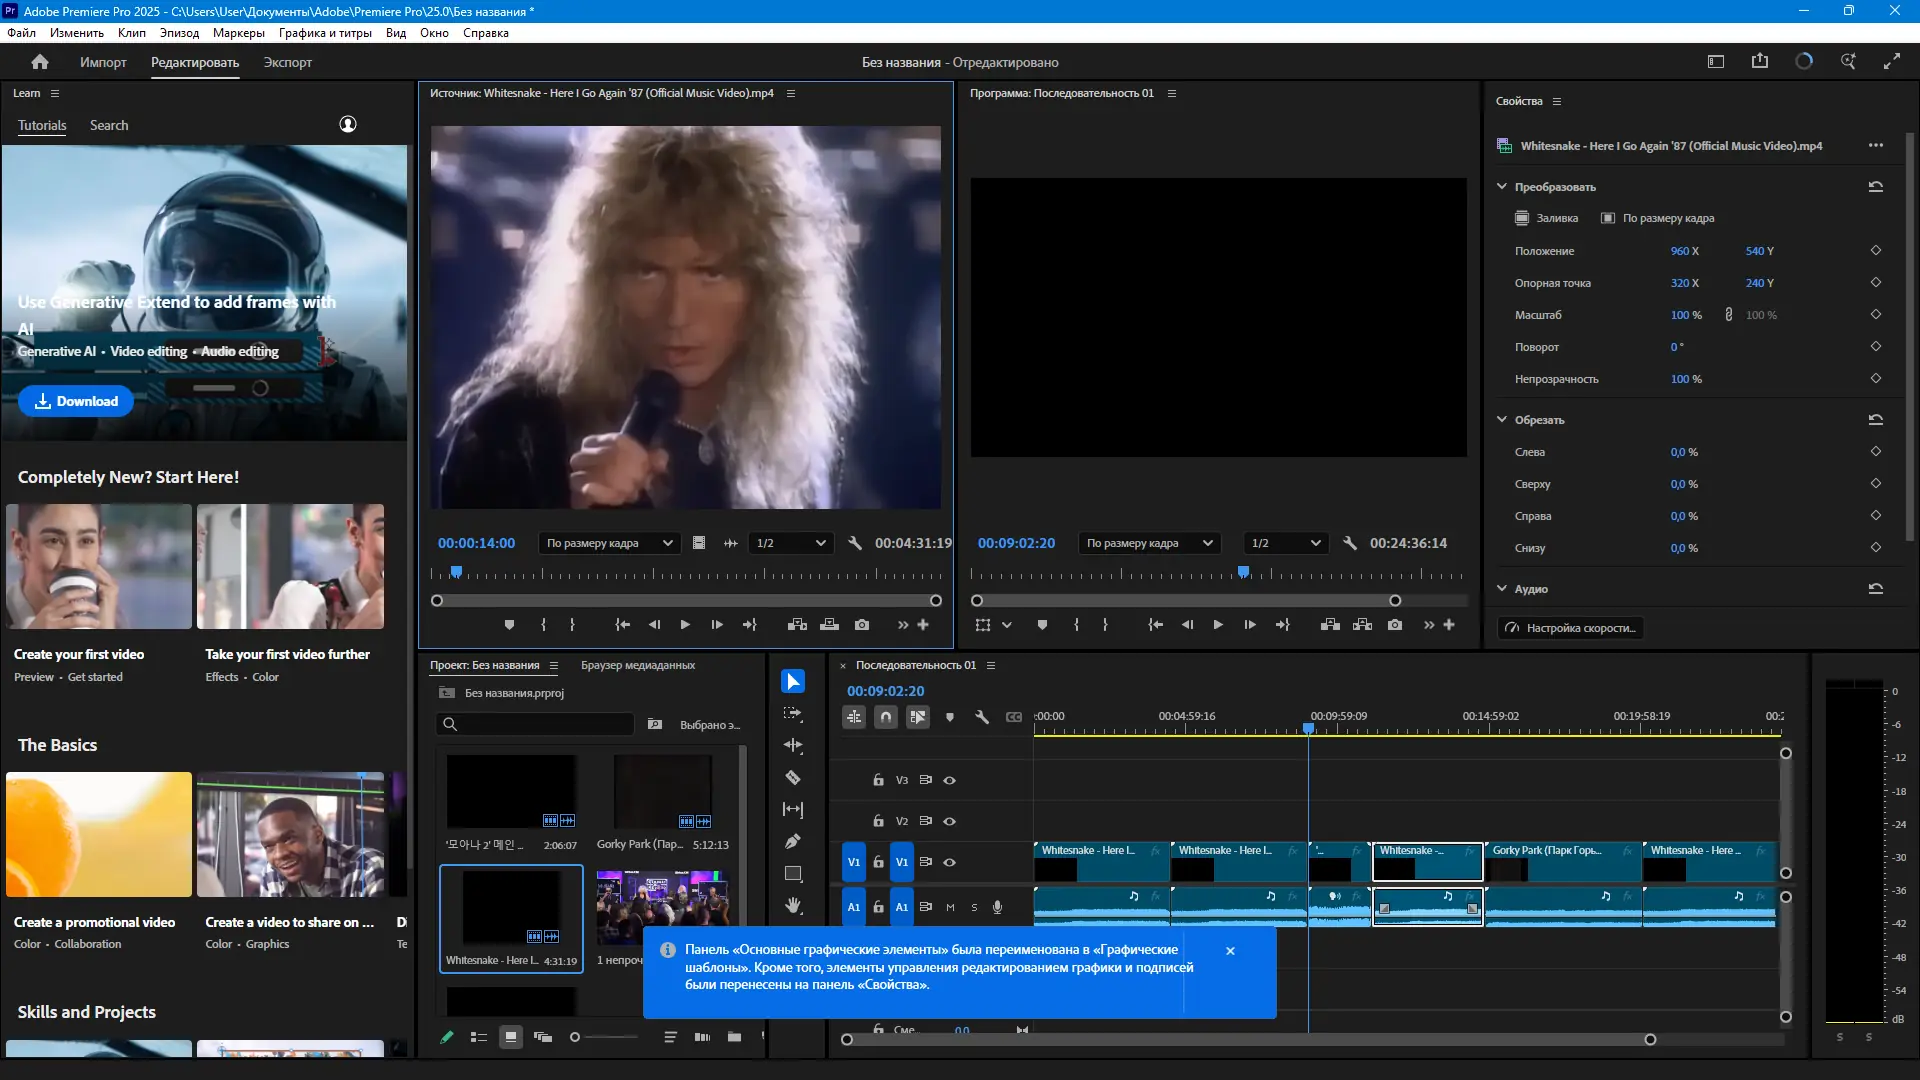Select the Razor tool in the toolbar
This screenshot has height=1080, width=1920.
(793, 778)
